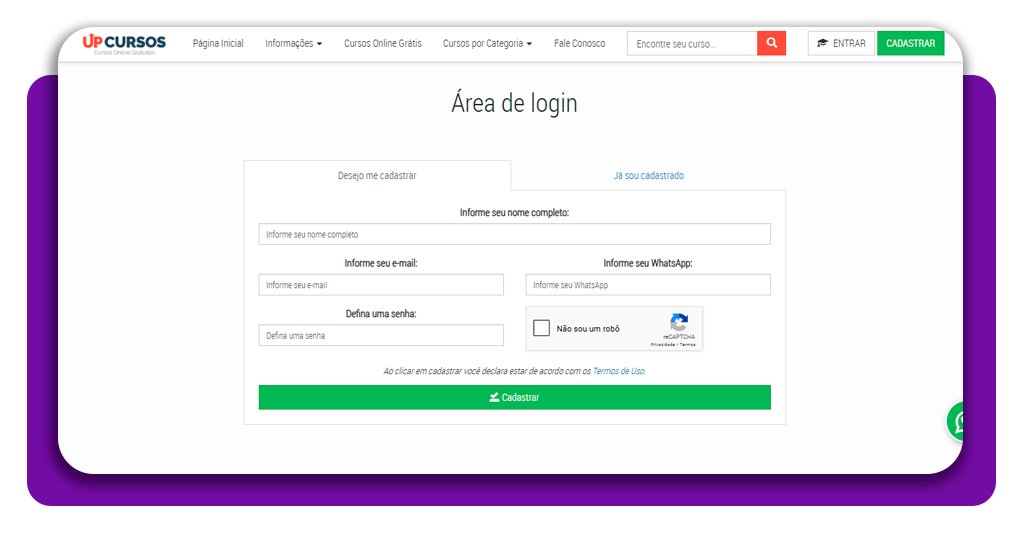The width and height of the screenshot is (1024, 536).
Task: Click the green CADASTRAR header button
Action: [910, 44]
